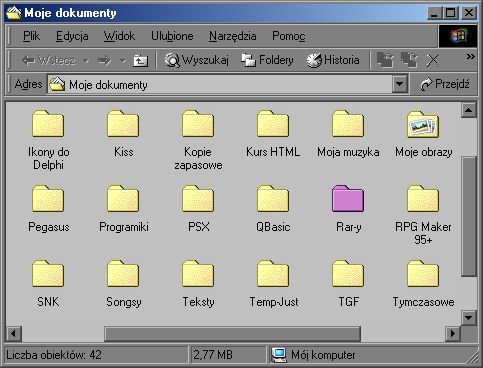Select the Moja muzyka folder icon
This screenshot has width=483, height=368.
[348, 124]
